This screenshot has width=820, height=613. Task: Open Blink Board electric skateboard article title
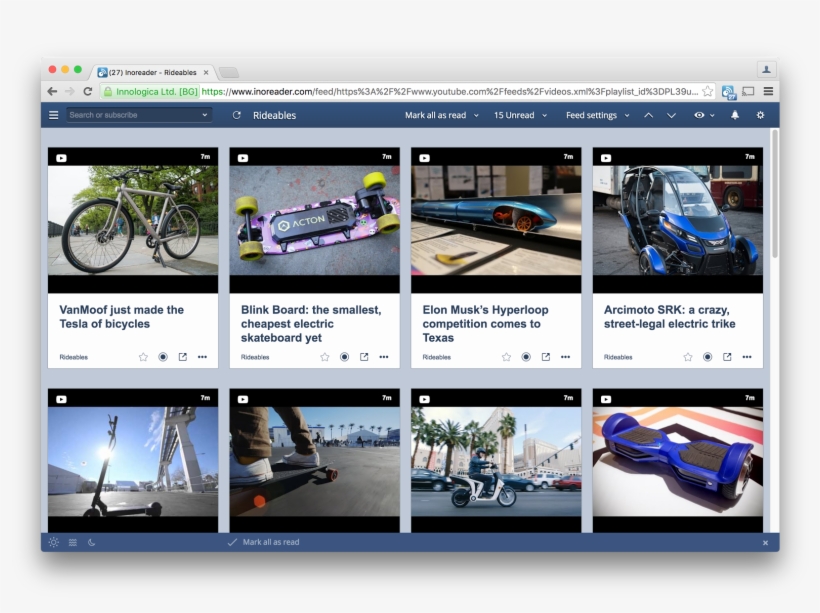pyautogui.click(x=311, y=324)
